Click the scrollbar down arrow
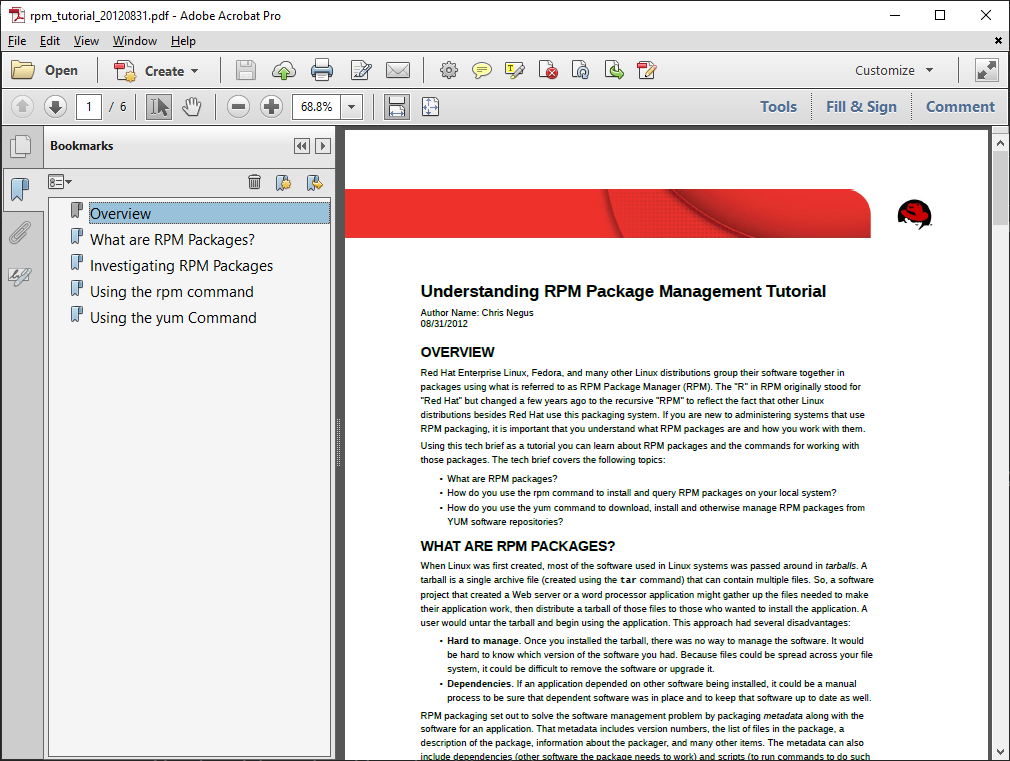This screenshot has height=761, width=1010. [x=1000, y=751]
